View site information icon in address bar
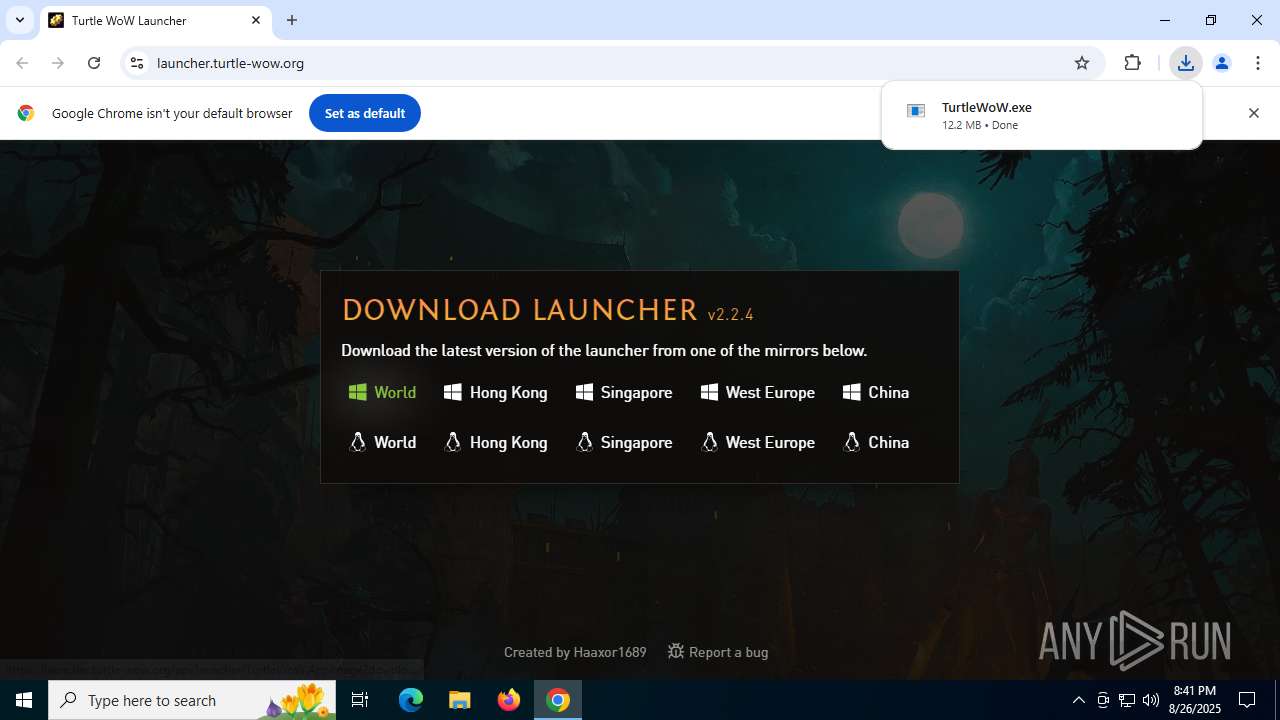The image size is (1280, 720). click(137, 63)
